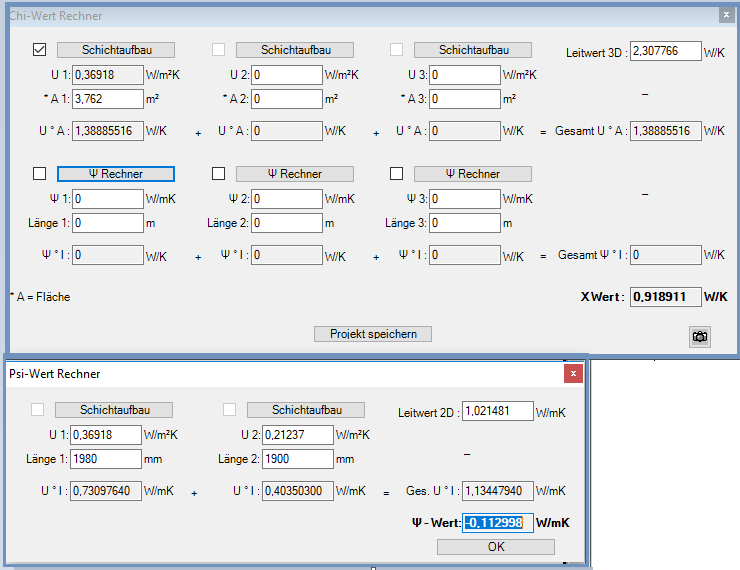
Task: Click the A 1 area input field
Action: (x=108, y=99)
